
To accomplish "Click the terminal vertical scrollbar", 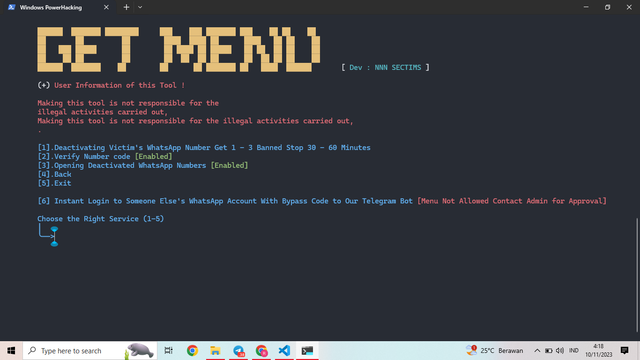I will [x=637, y=276].
